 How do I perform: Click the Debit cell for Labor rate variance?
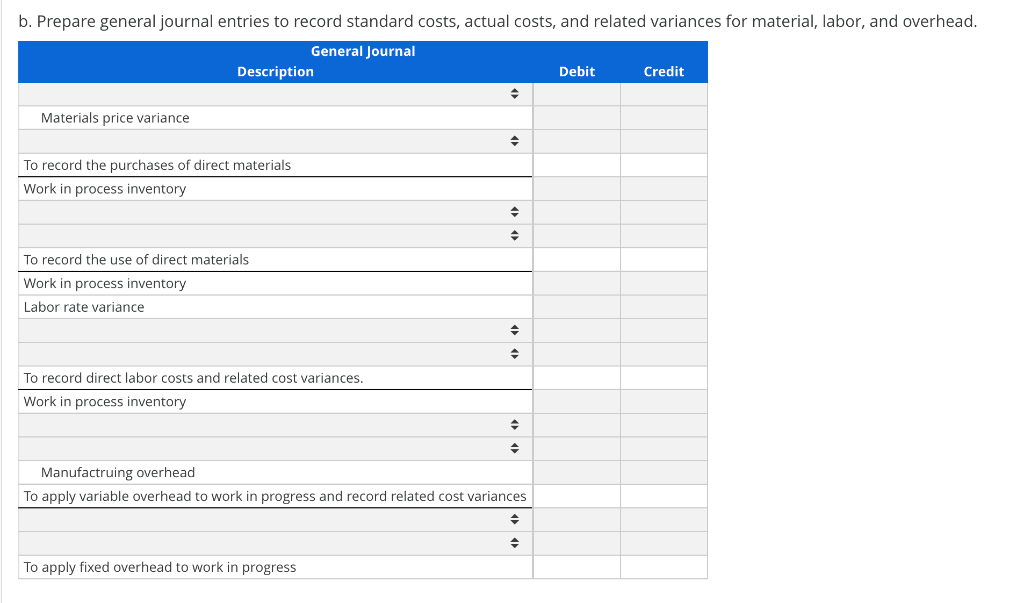(577, 307)
